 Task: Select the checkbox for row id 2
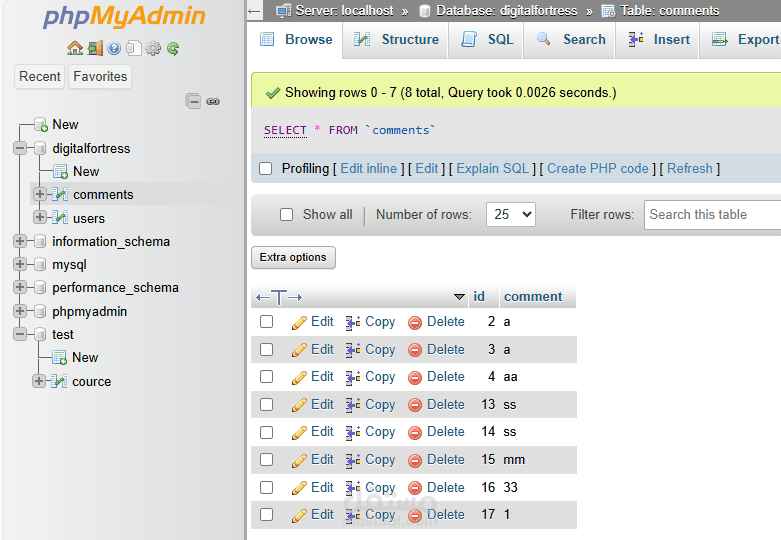(x=266, y=321)
